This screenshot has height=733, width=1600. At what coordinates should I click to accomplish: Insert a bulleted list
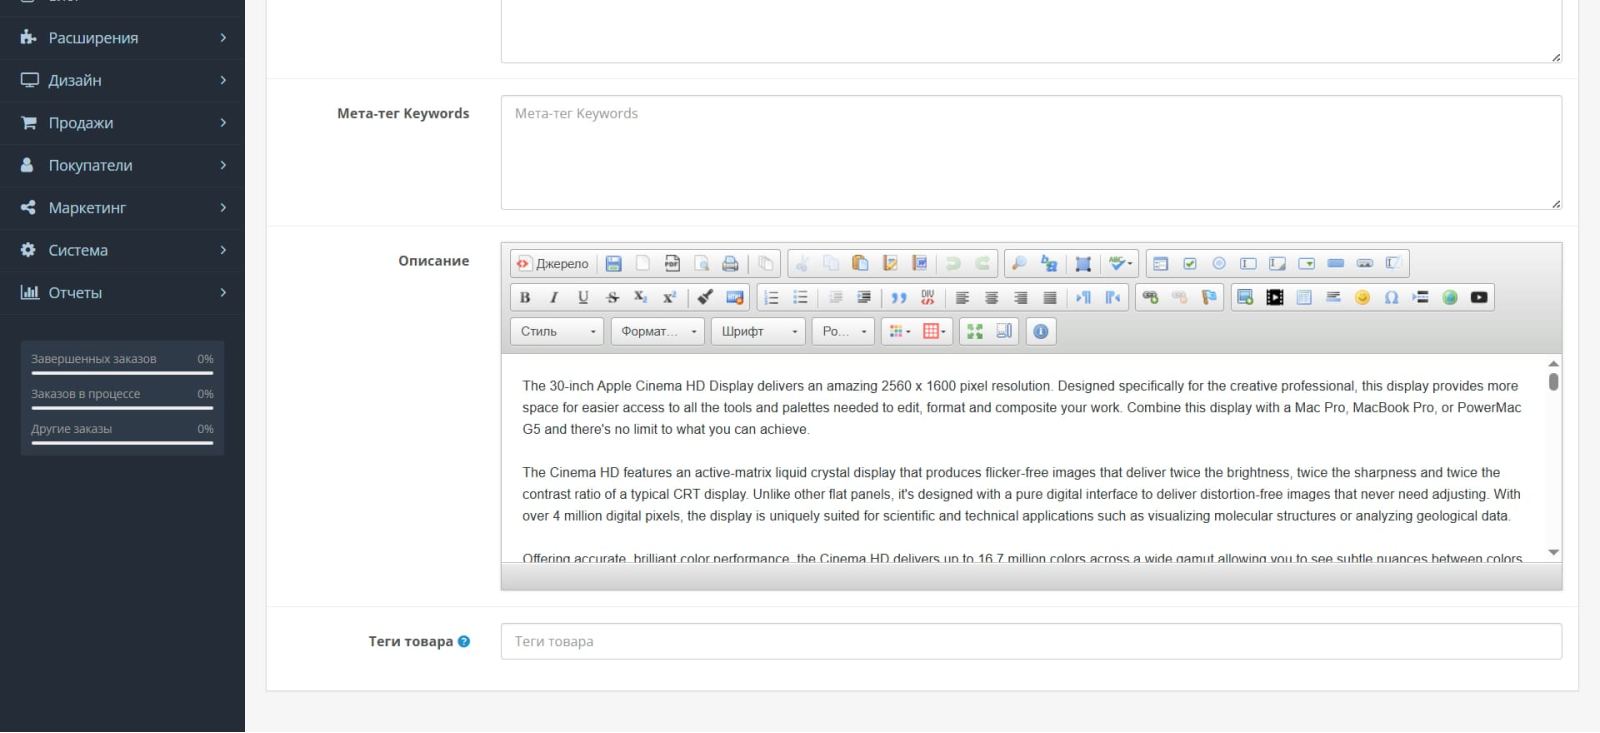tap(800, 298)
